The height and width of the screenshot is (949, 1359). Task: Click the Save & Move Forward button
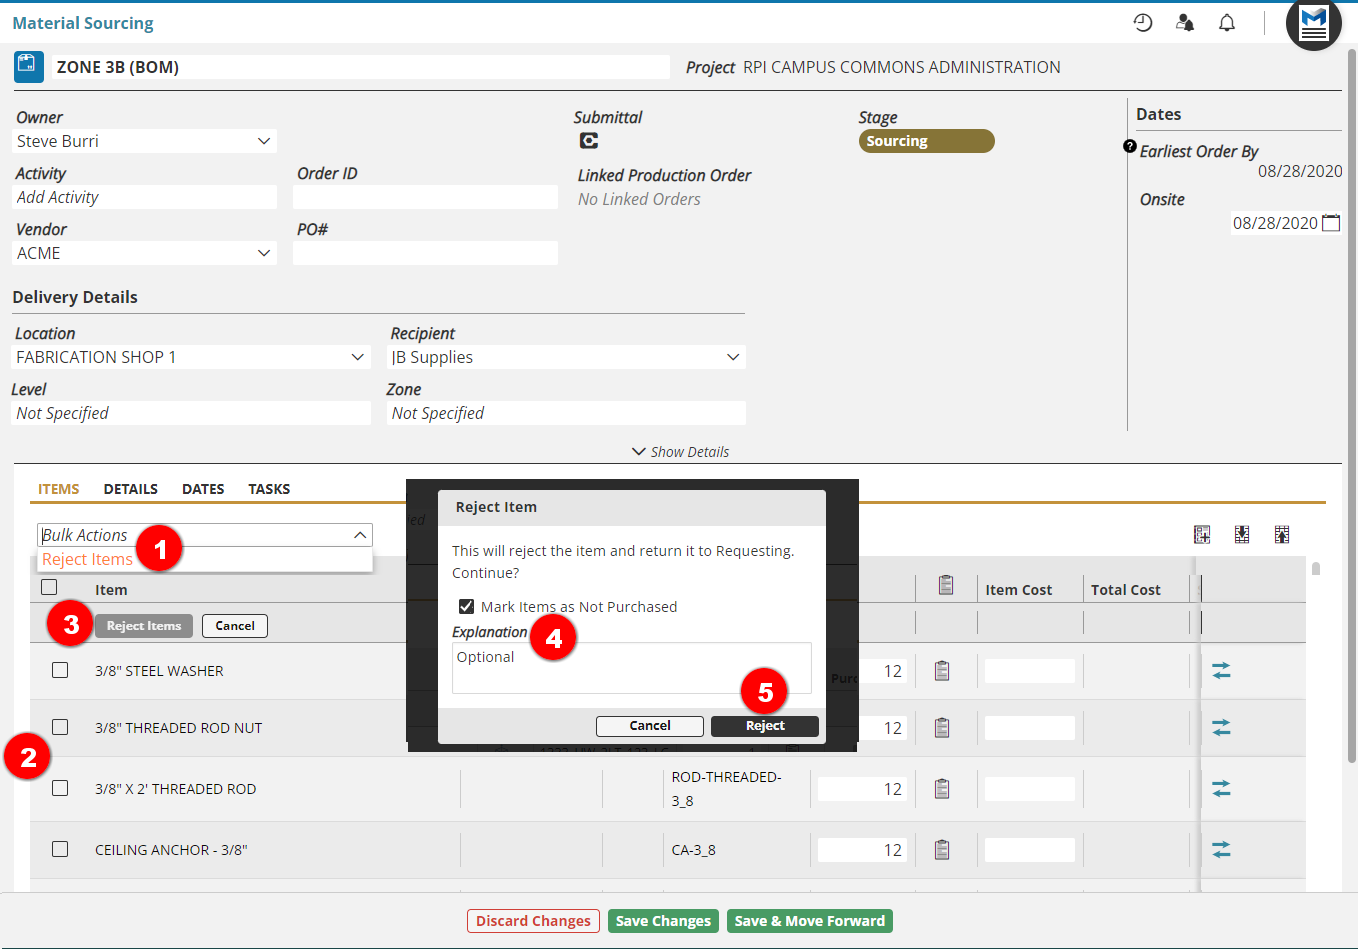pyautogui.click(x=809, y=921)
